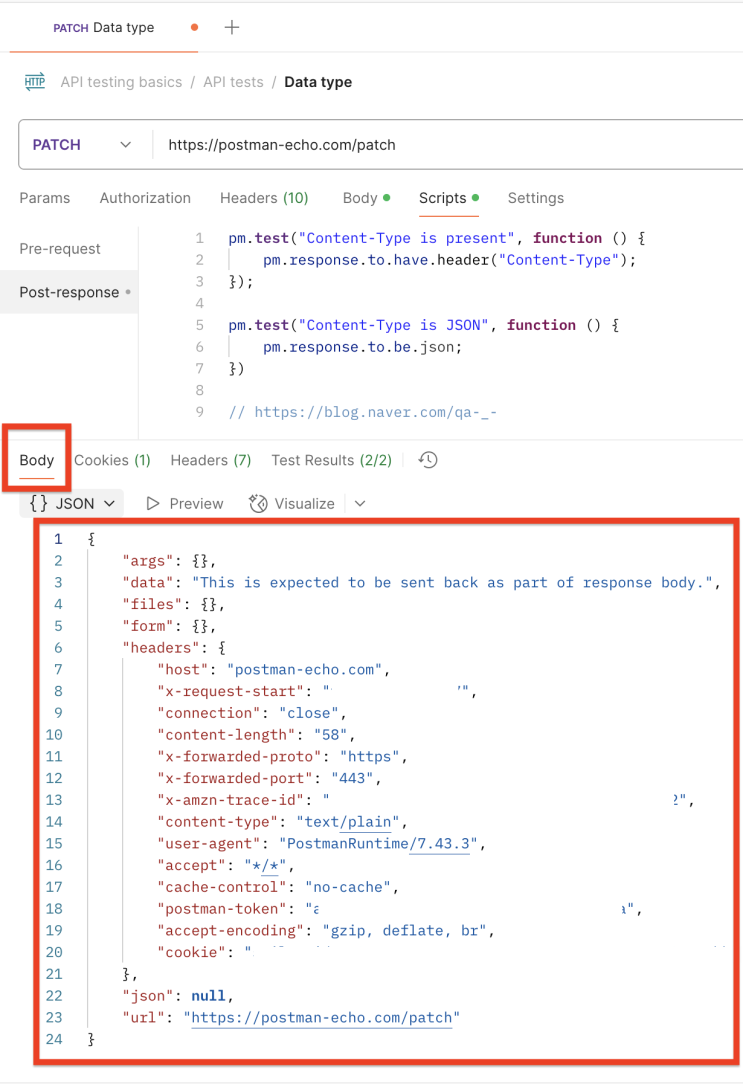Screen dimensions: 743x1084
Task: Click script line 2 header("Content-Type")
Action: coord(449,260)
